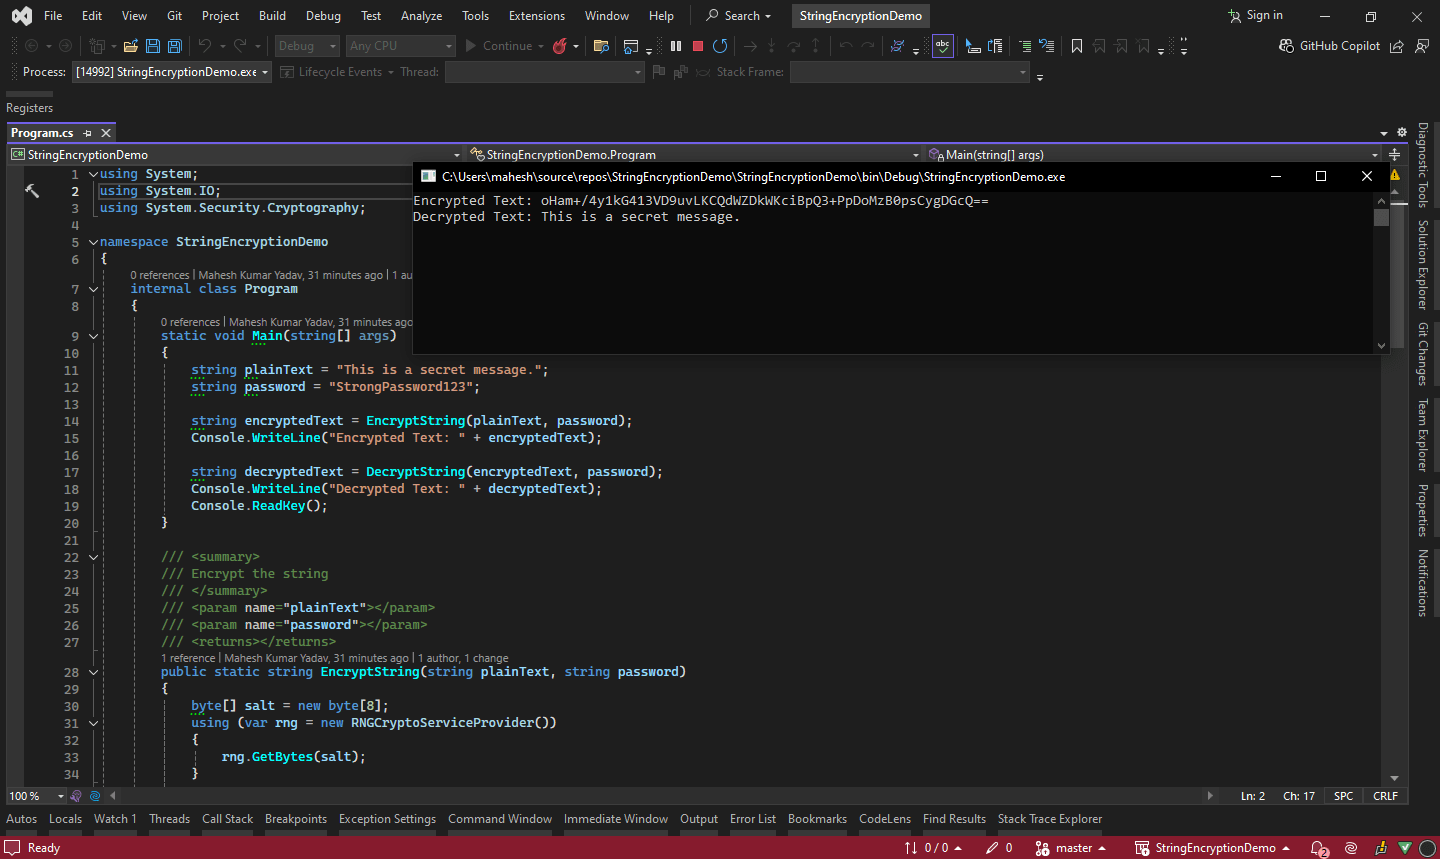Click the bookmark icon in the toolbar

(x=1077, y=46)
